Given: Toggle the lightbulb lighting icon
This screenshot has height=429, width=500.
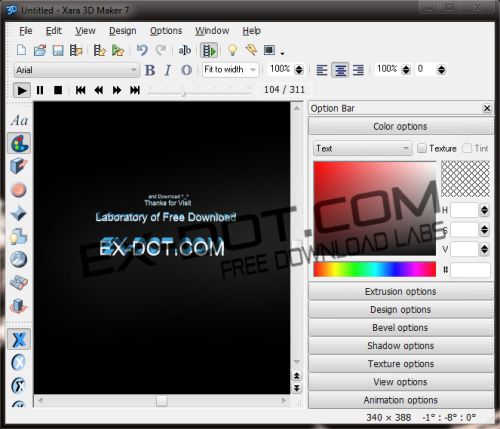Looking at the screenshot, I should (x=232, y=50).
